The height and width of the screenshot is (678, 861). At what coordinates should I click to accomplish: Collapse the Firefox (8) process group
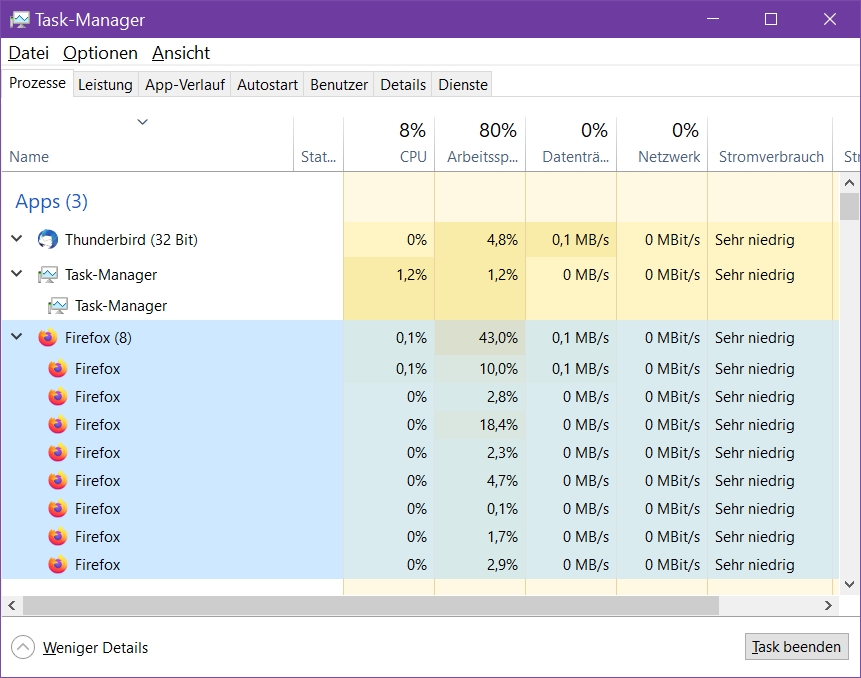click(16, 338)
